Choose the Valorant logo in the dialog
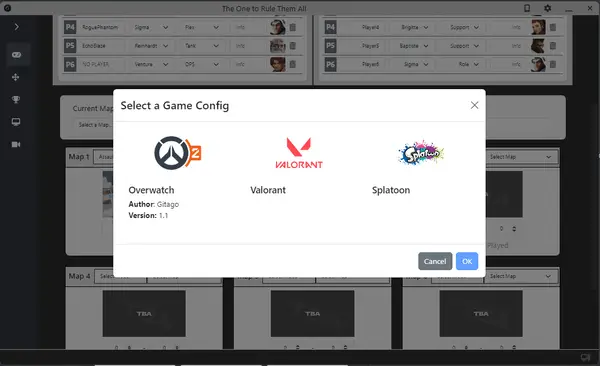Viewport: 600px width, 366px height. pyautogui.click(x=299, y=152)
